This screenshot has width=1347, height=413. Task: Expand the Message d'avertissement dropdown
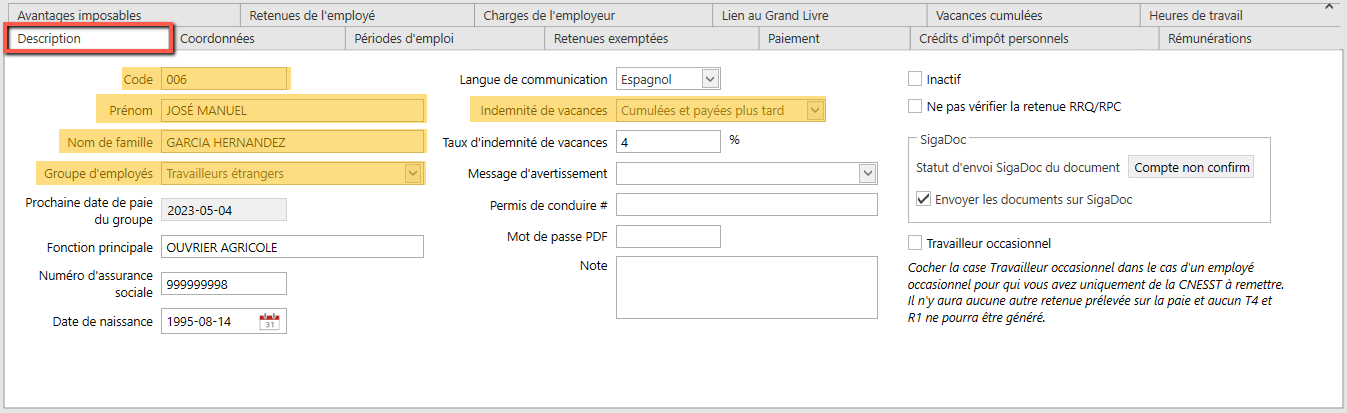pyautogui.click(x=868, y=173)
